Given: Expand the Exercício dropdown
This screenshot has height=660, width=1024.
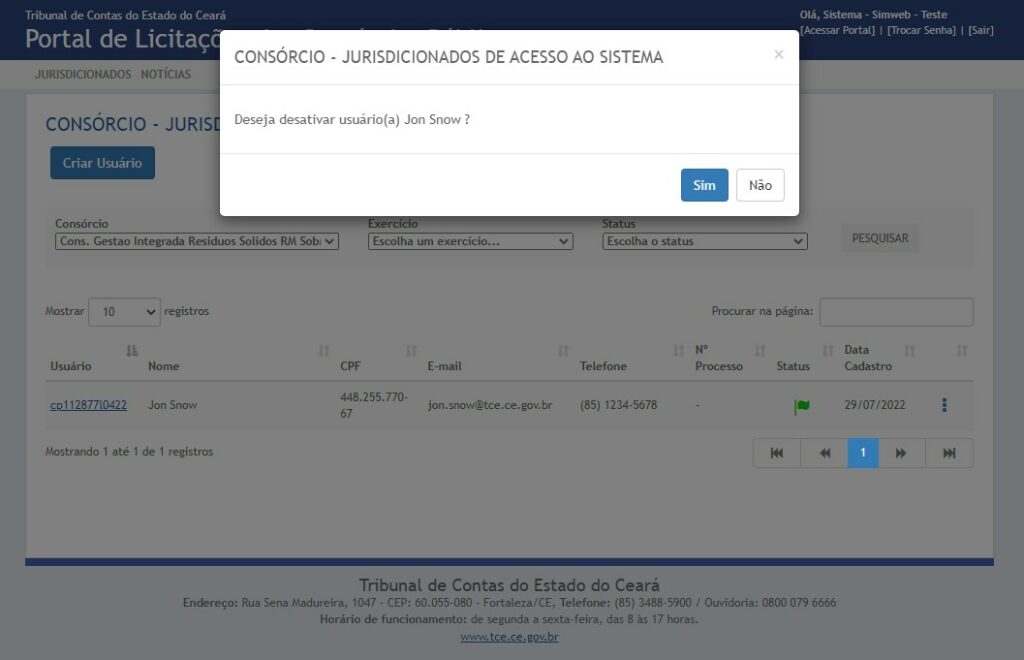Looking at the screenshot, I should click(470, 241).
